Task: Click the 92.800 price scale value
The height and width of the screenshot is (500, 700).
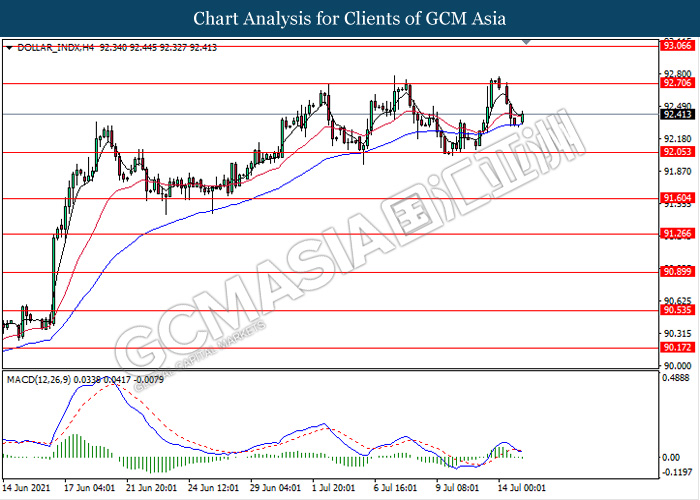Action: (x=678, y=74)
